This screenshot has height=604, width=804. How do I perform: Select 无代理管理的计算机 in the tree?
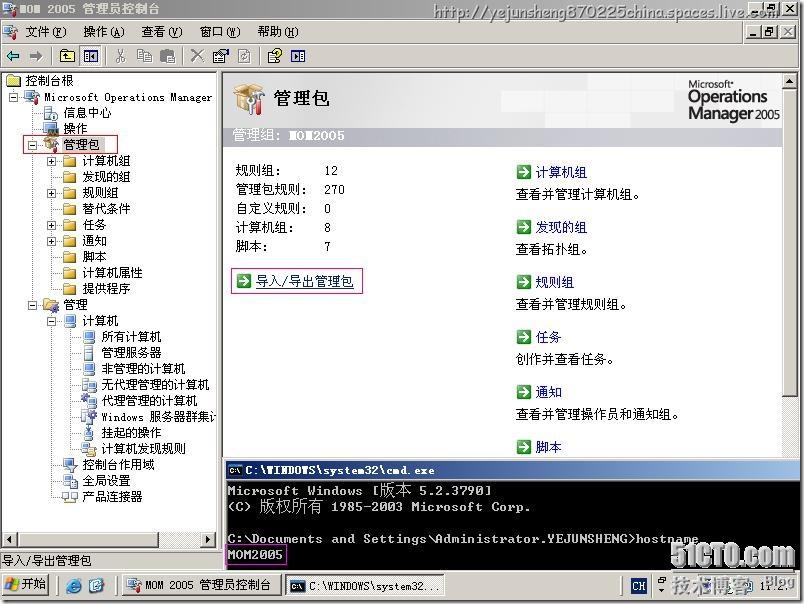pos(155,385)
